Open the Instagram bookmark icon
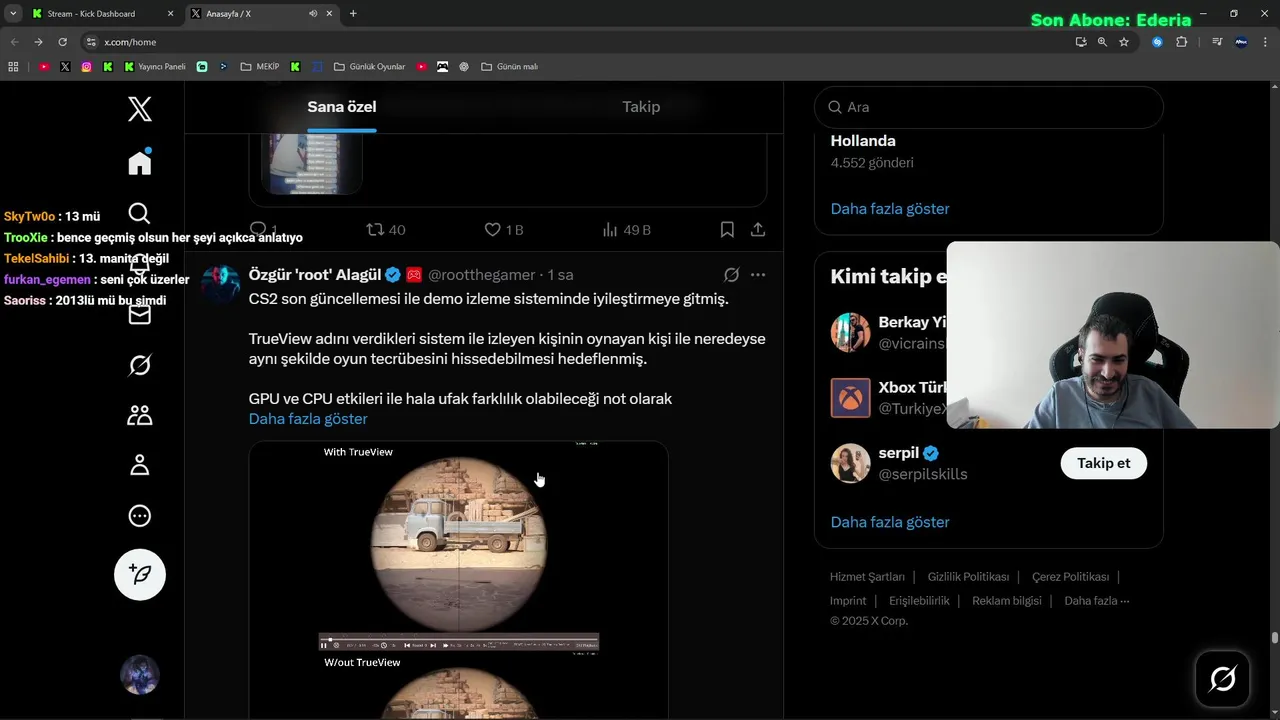 [x=86, y=67]
